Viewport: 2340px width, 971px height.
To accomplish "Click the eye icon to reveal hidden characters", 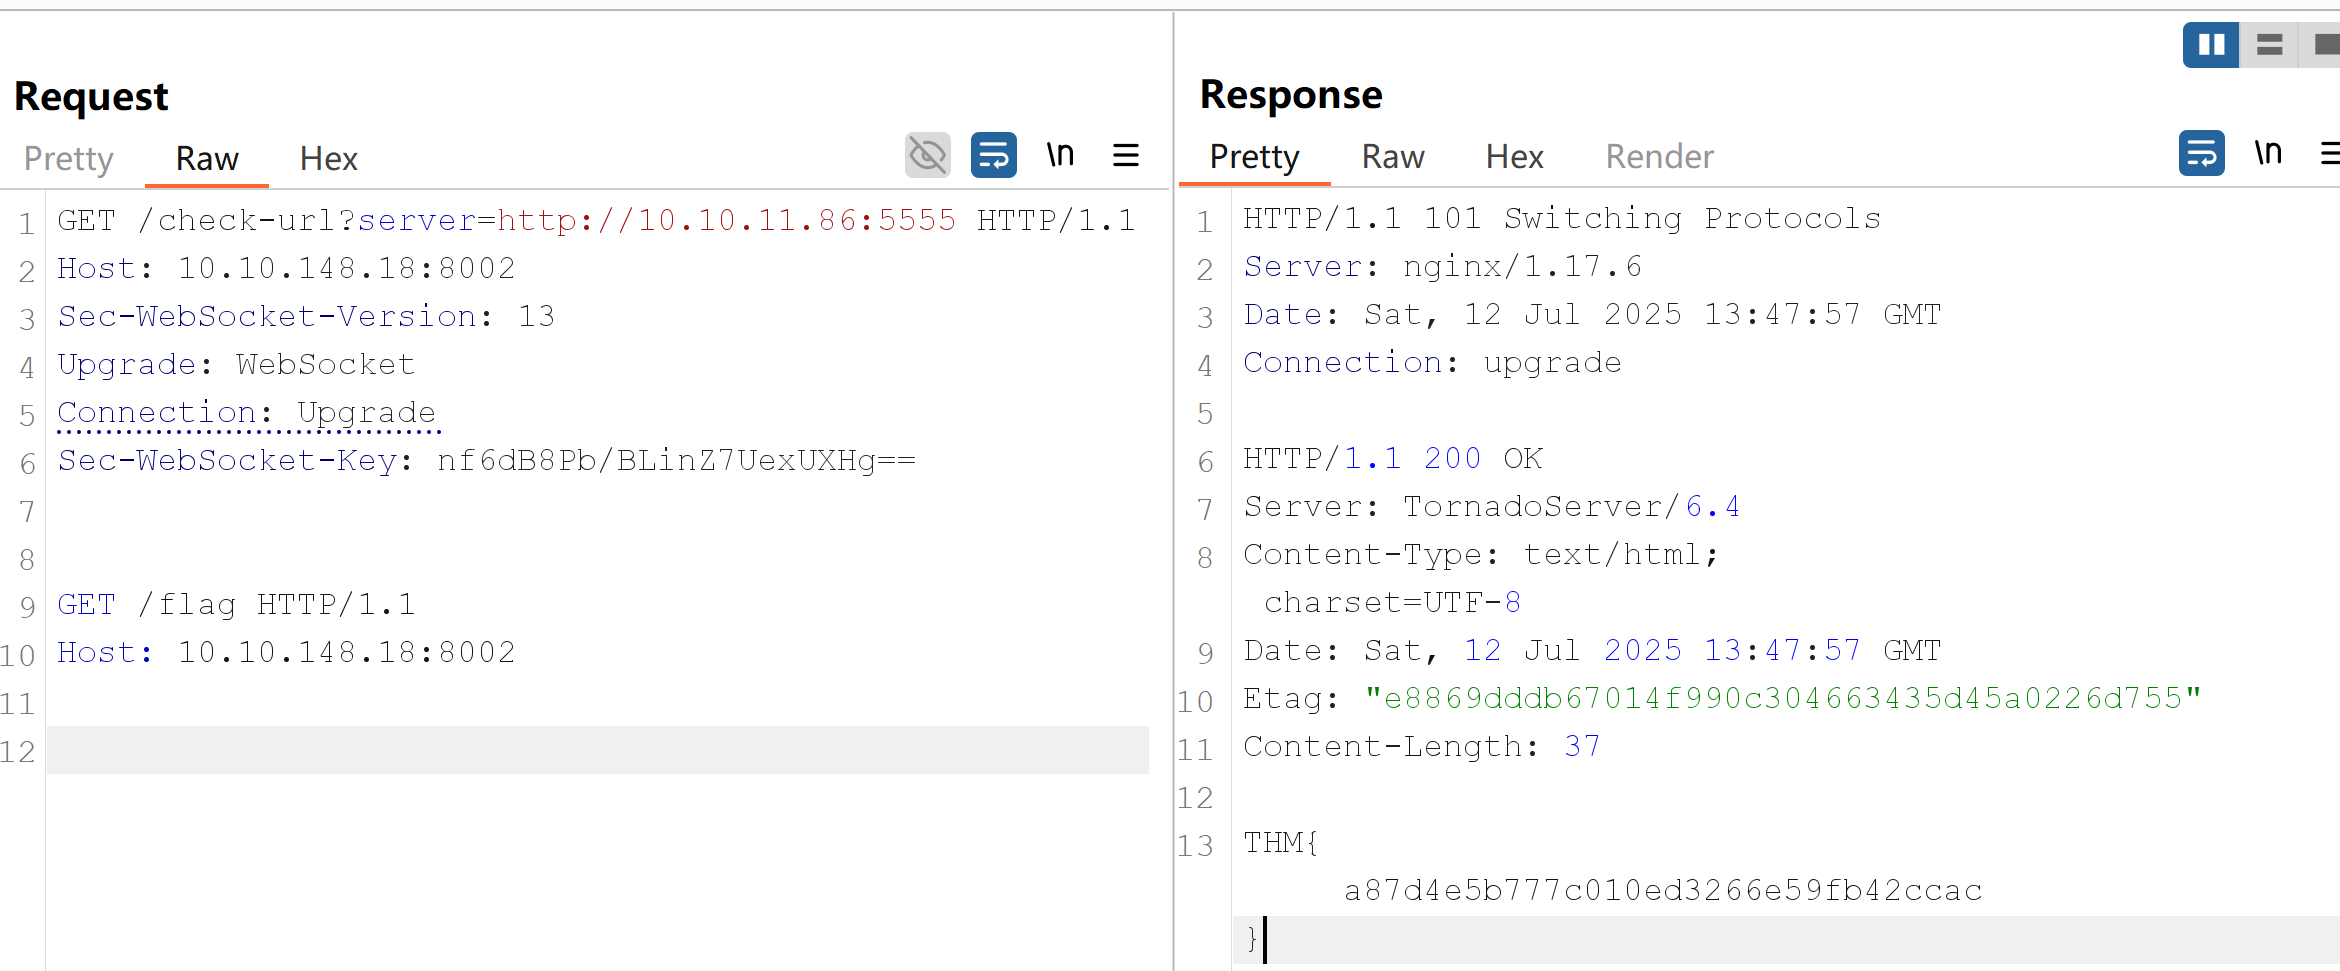I will pos(928,155).
